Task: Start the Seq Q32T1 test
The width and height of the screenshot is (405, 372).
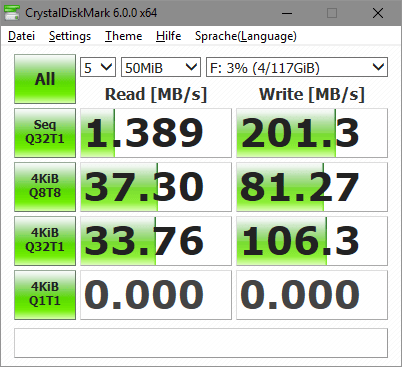Action: 45,133
